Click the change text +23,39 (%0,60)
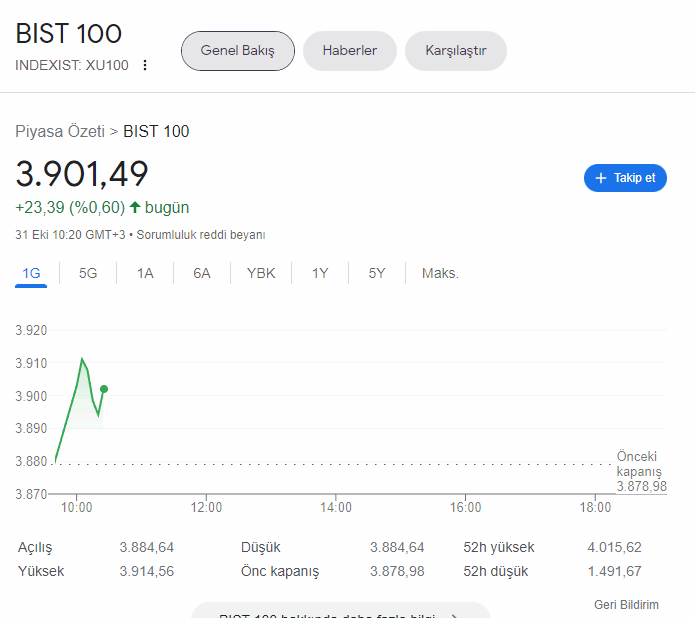 click(70, 207)
